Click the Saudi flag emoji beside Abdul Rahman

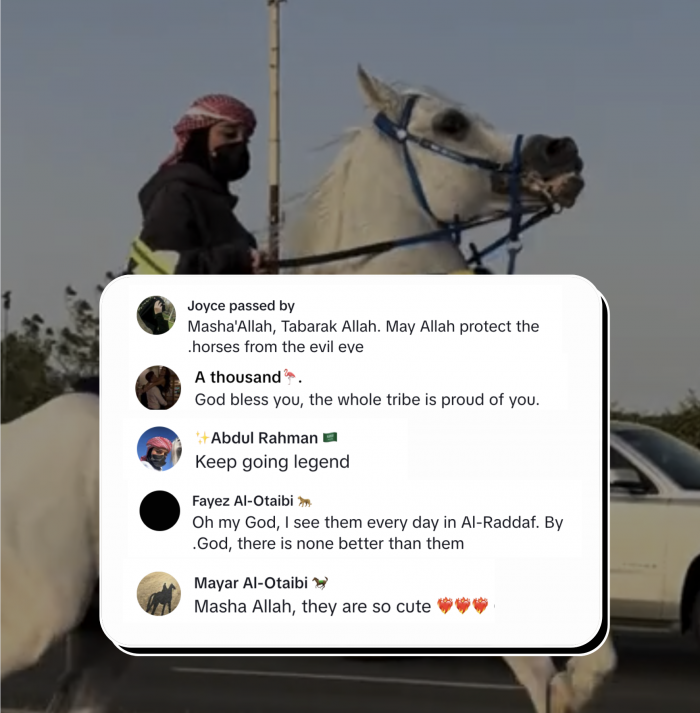click(330, 437)
